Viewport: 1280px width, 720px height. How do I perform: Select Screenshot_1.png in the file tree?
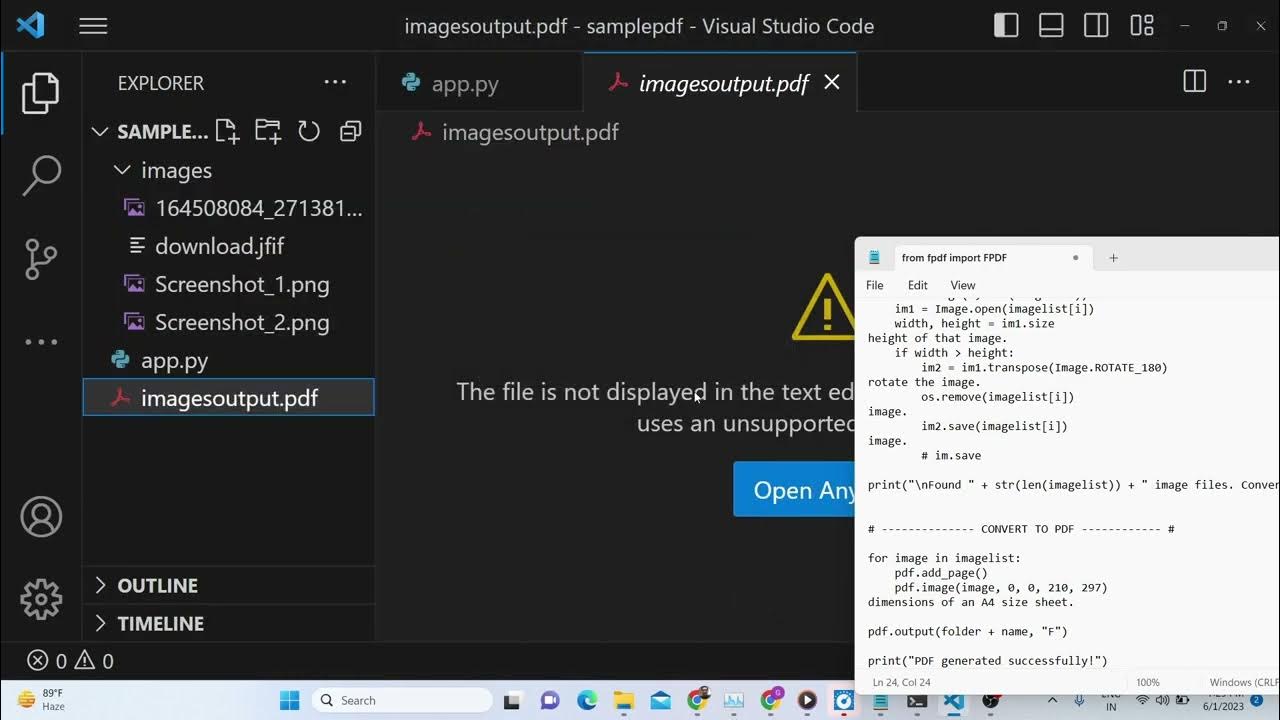(x=241, y=284)
